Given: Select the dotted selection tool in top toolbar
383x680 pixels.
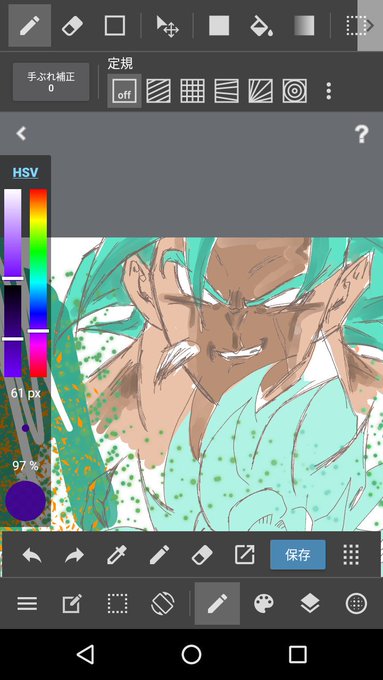Looking at the screenshot, I should (357, 26).
